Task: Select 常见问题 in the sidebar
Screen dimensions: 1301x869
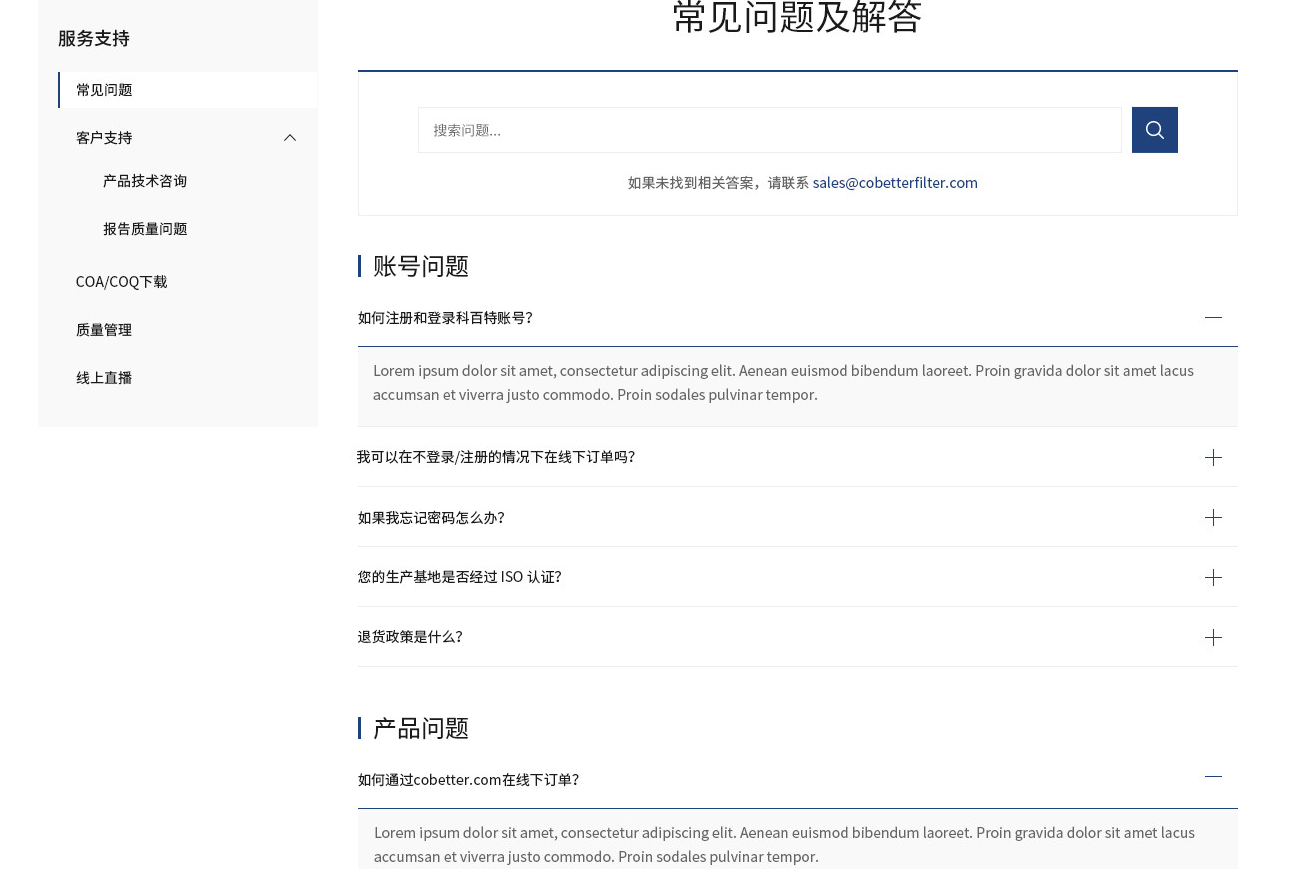Action: (x=104, y=90)
